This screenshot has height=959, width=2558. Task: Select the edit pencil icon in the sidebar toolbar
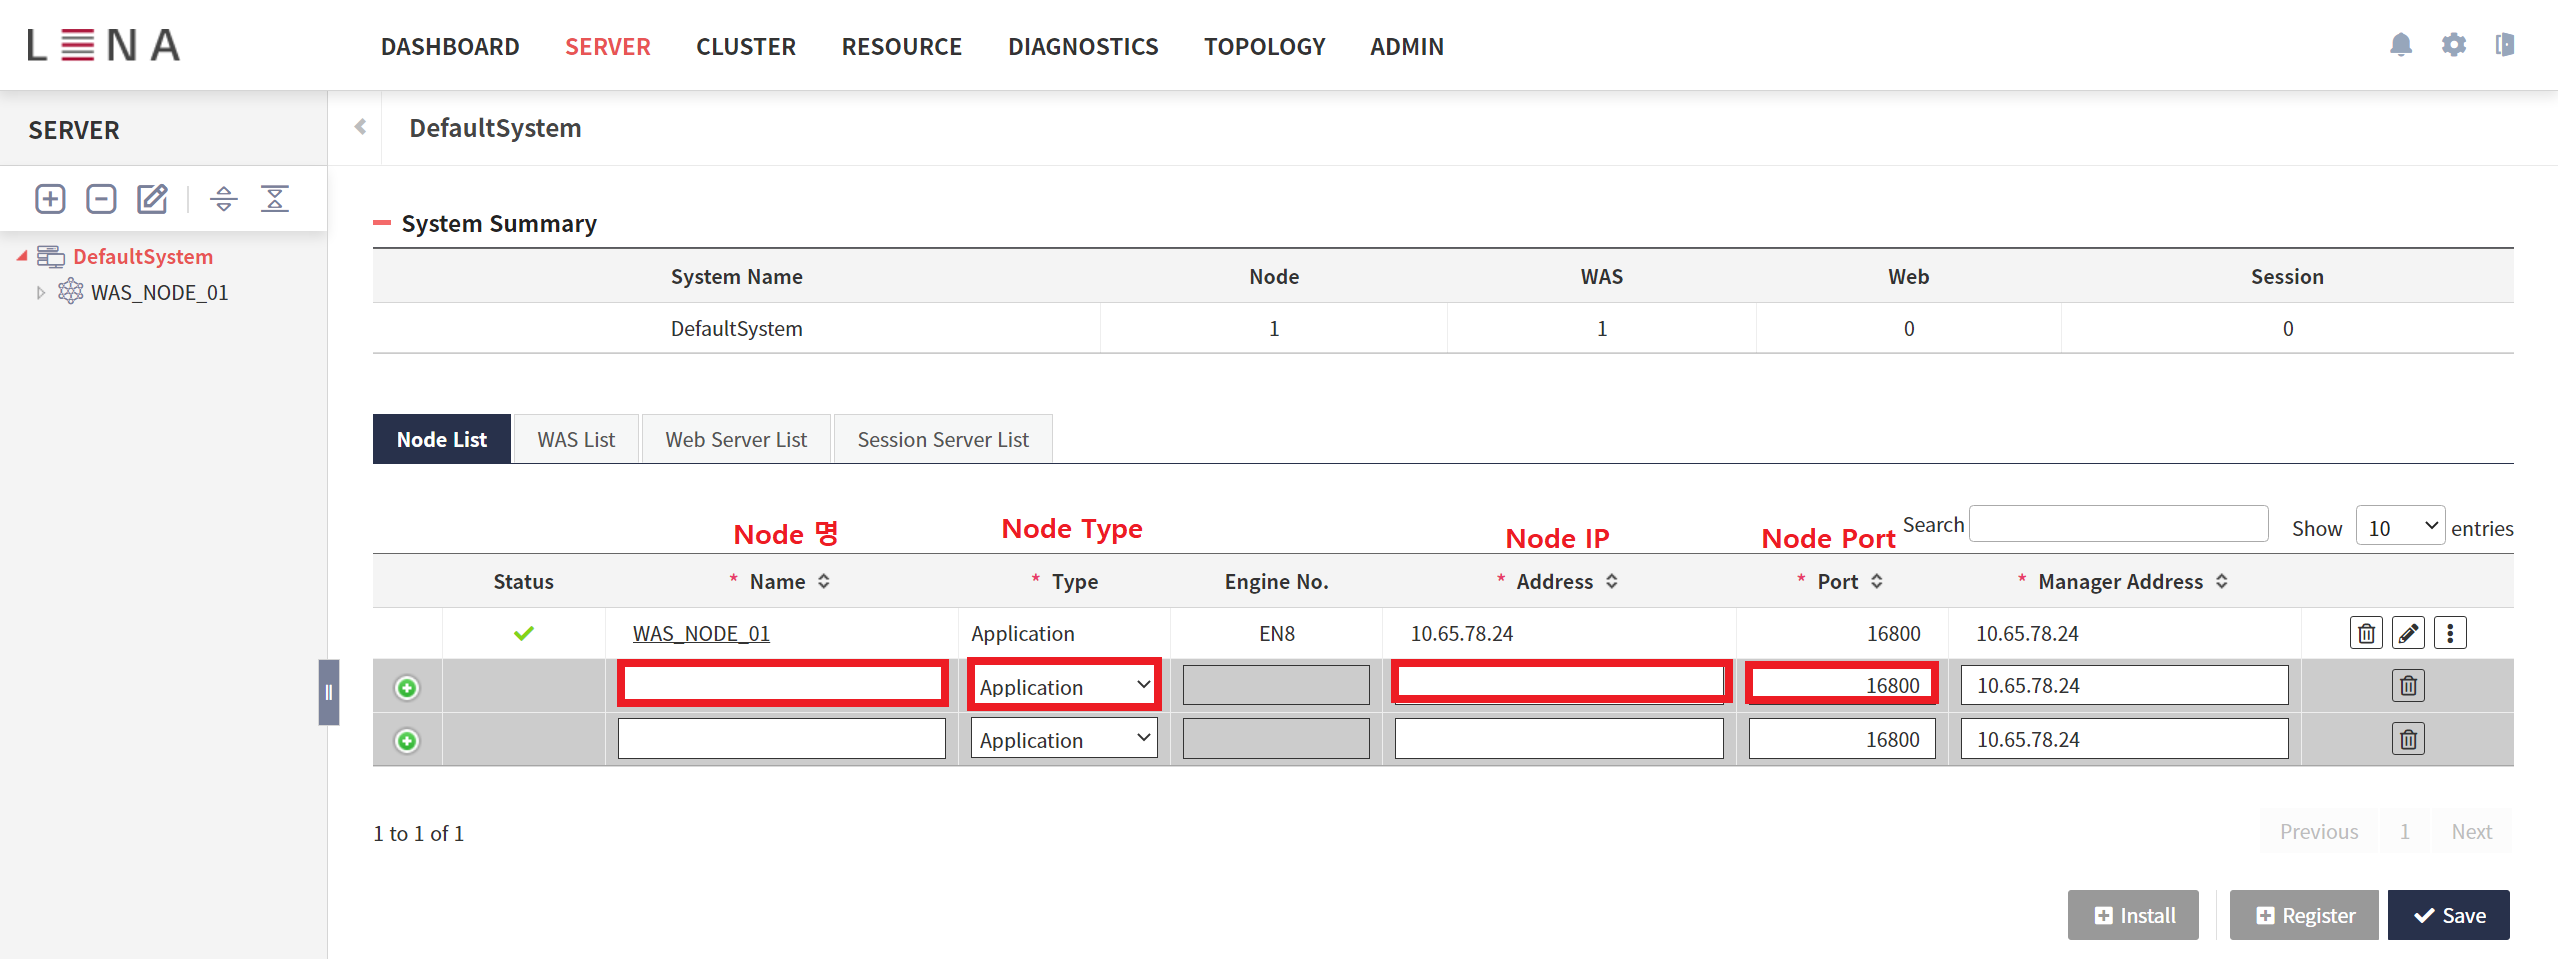151,198
